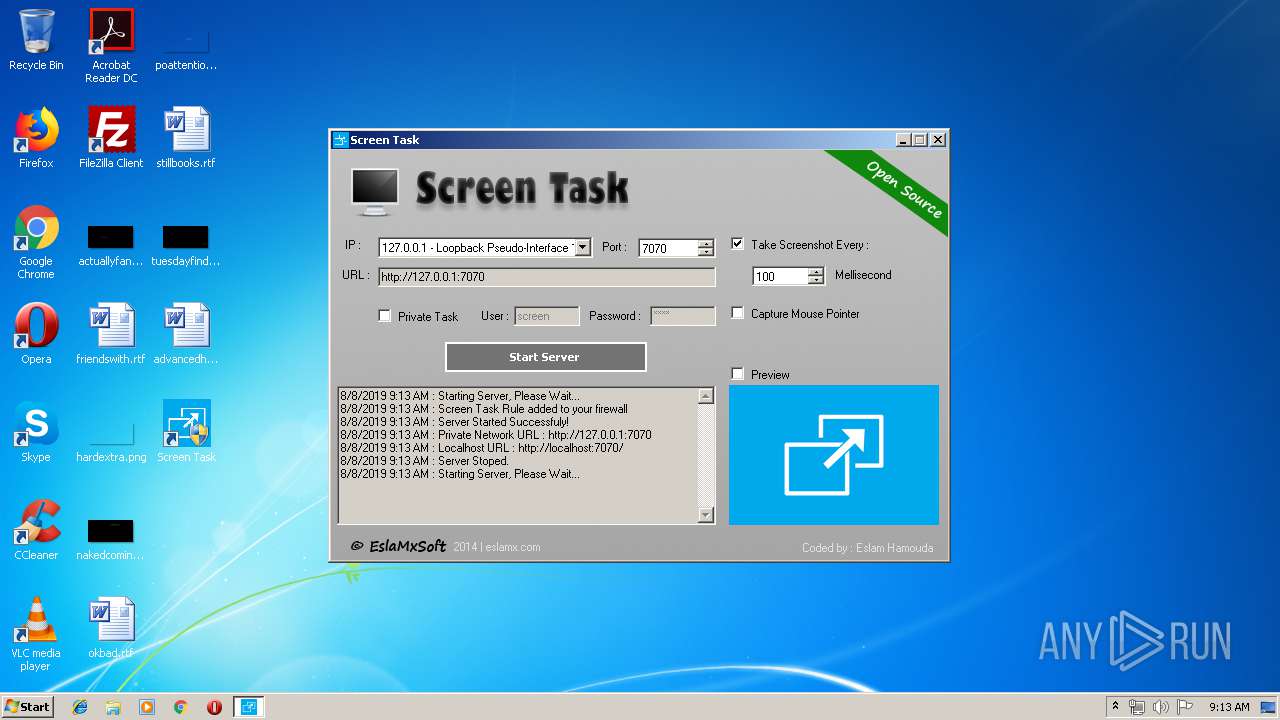Open Windows Explorer folder in taskbar
Screen dimensions: 1280x720
click(113, 707)
